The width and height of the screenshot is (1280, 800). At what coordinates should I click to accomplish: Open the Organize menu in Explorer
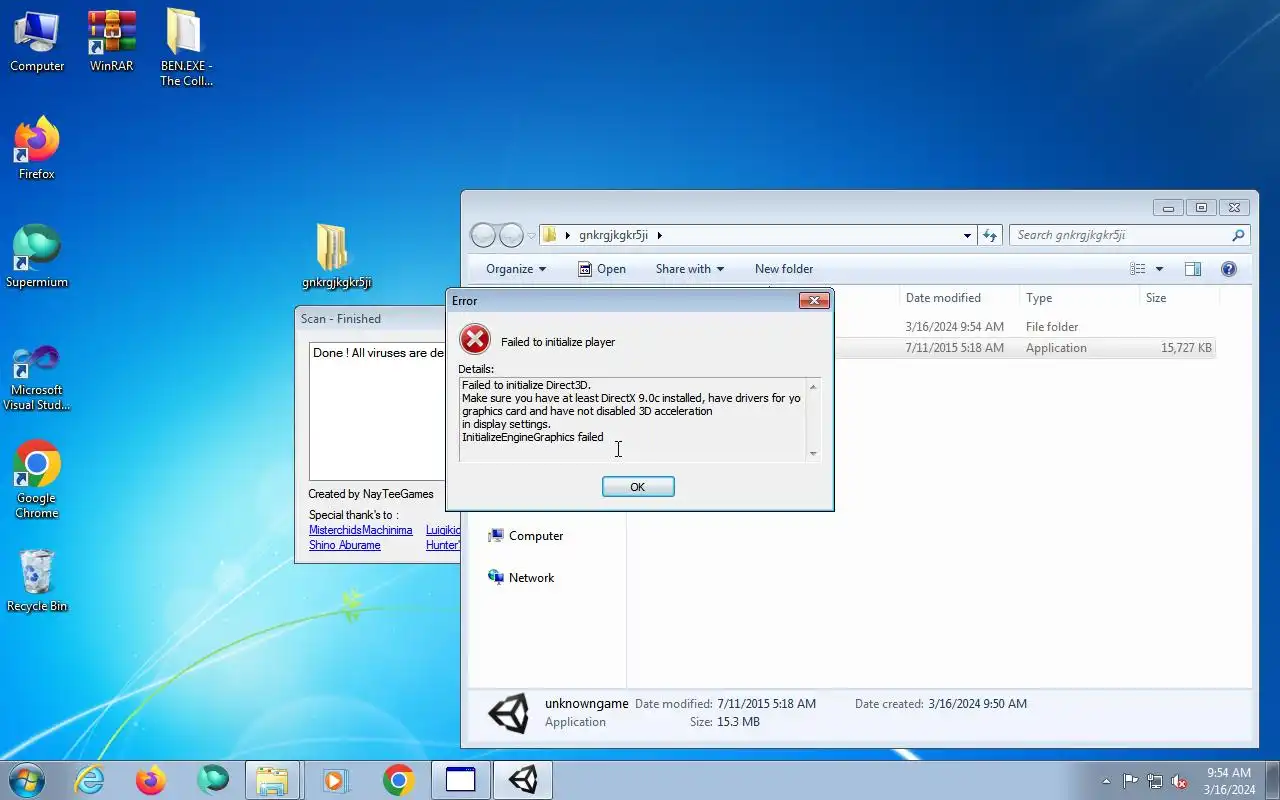516,269
